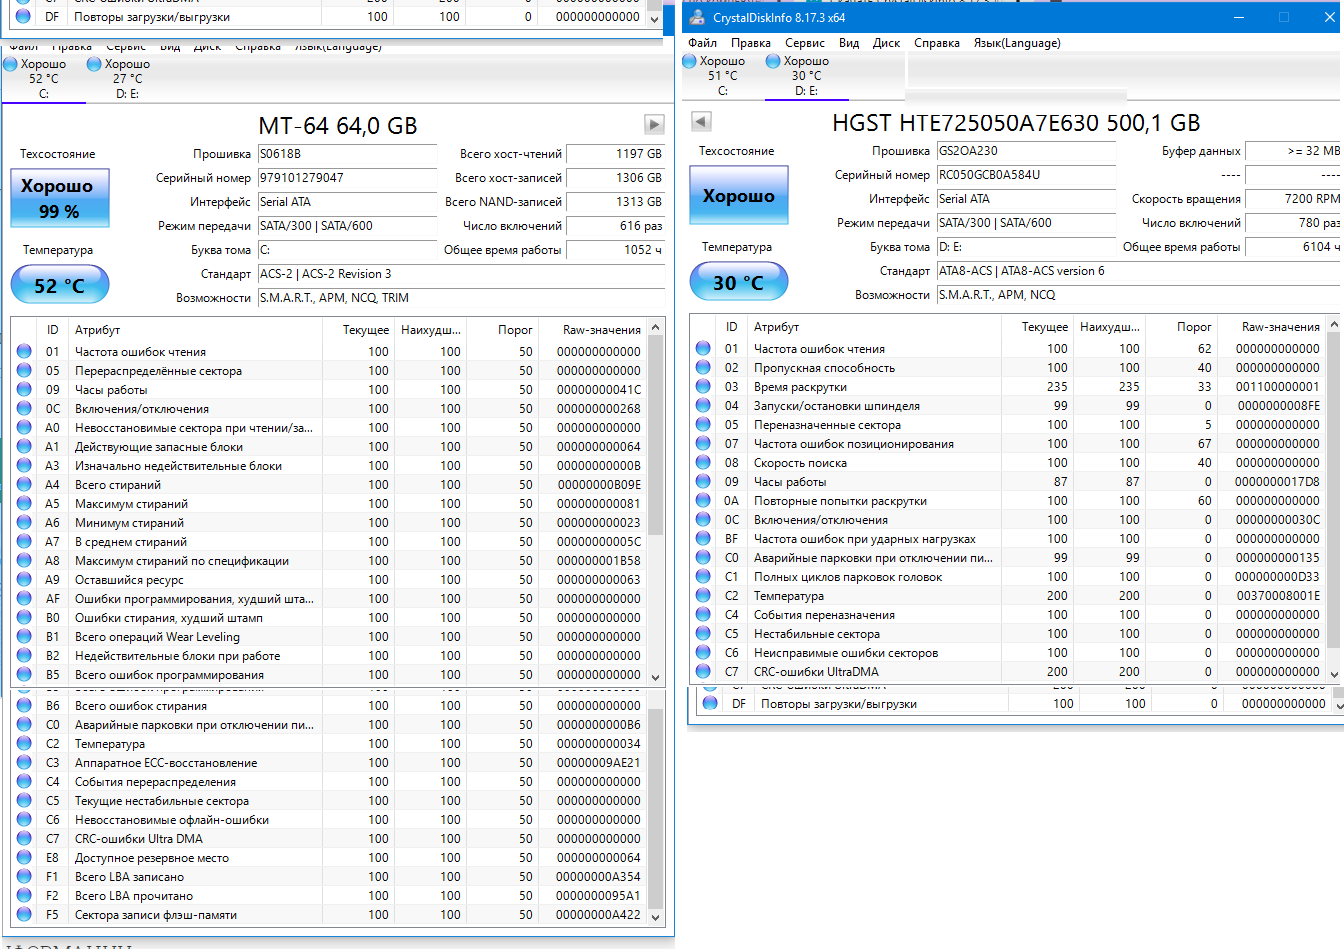Click status orb of Полных циклов парковок головок row
This screenshot has height=952, width=1344.
(703, 576)
